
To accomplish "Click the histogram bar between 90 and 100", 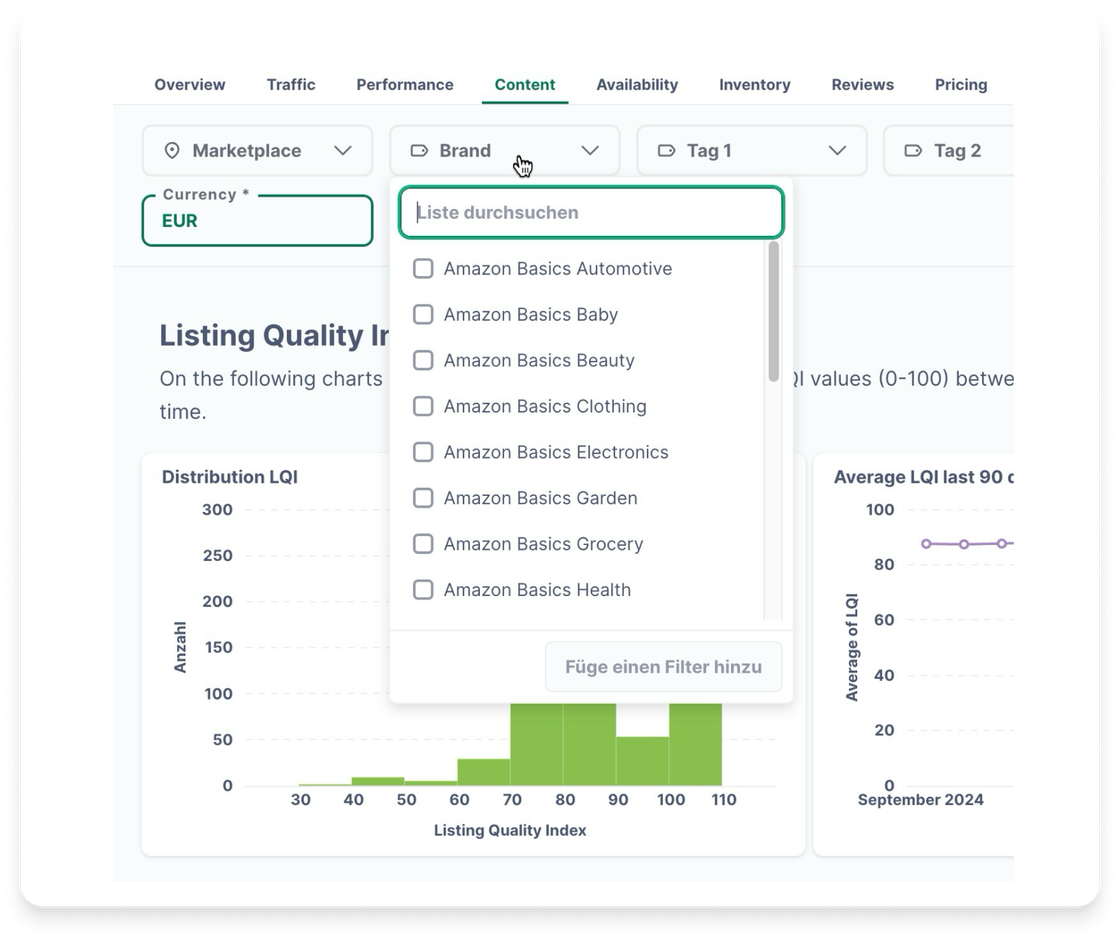I will [x=642, y=761].
